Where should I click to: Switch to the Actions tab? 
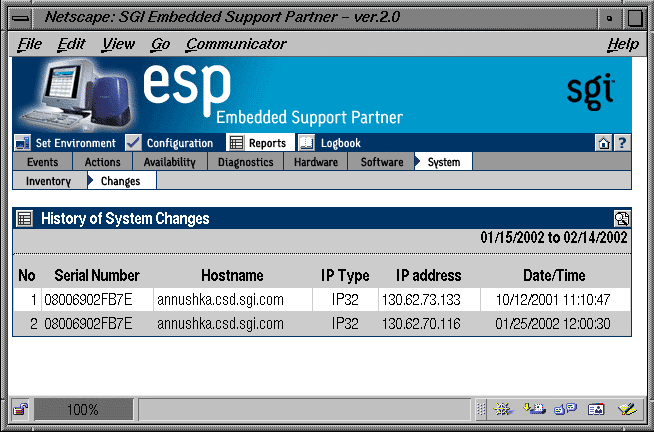pyautogui.click(x=103, y=162)
